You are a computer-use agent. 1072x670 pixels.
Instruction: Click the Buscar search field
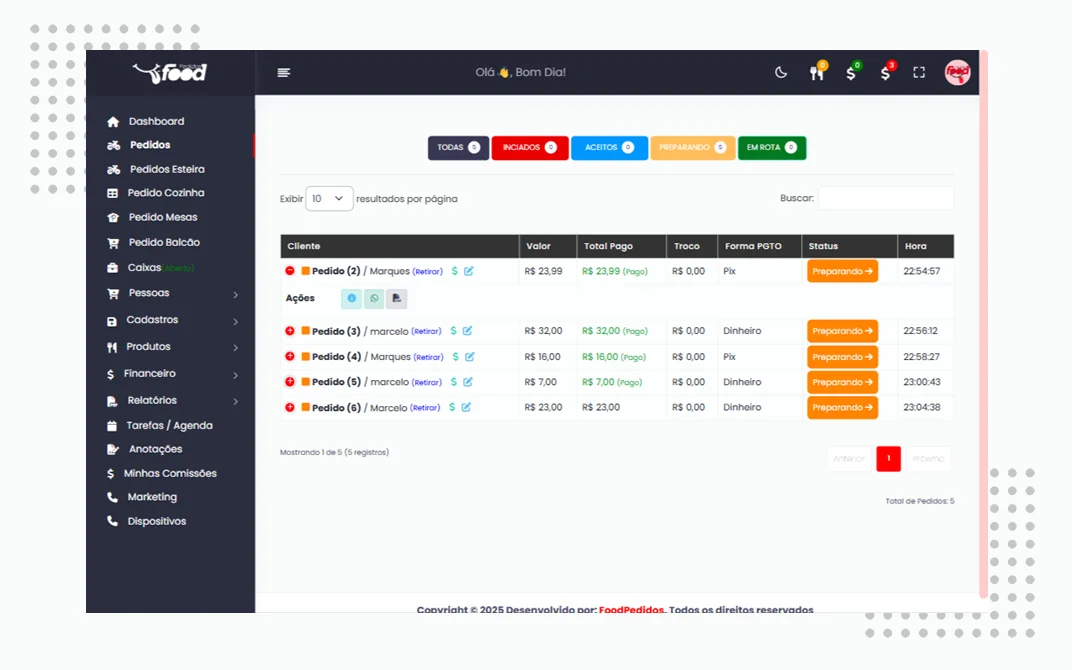pos(886,198)
